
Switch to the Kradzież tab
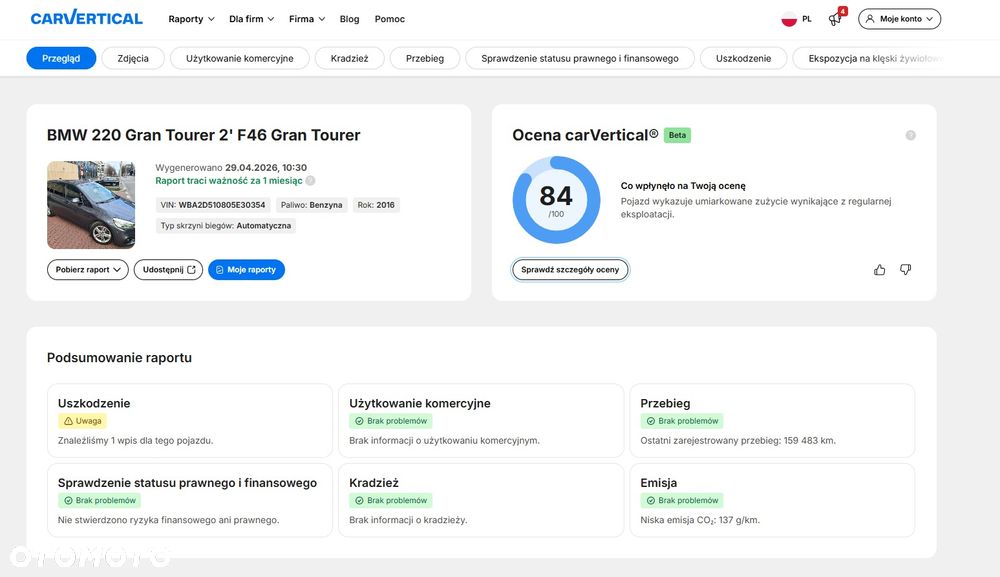pos(349,58)
